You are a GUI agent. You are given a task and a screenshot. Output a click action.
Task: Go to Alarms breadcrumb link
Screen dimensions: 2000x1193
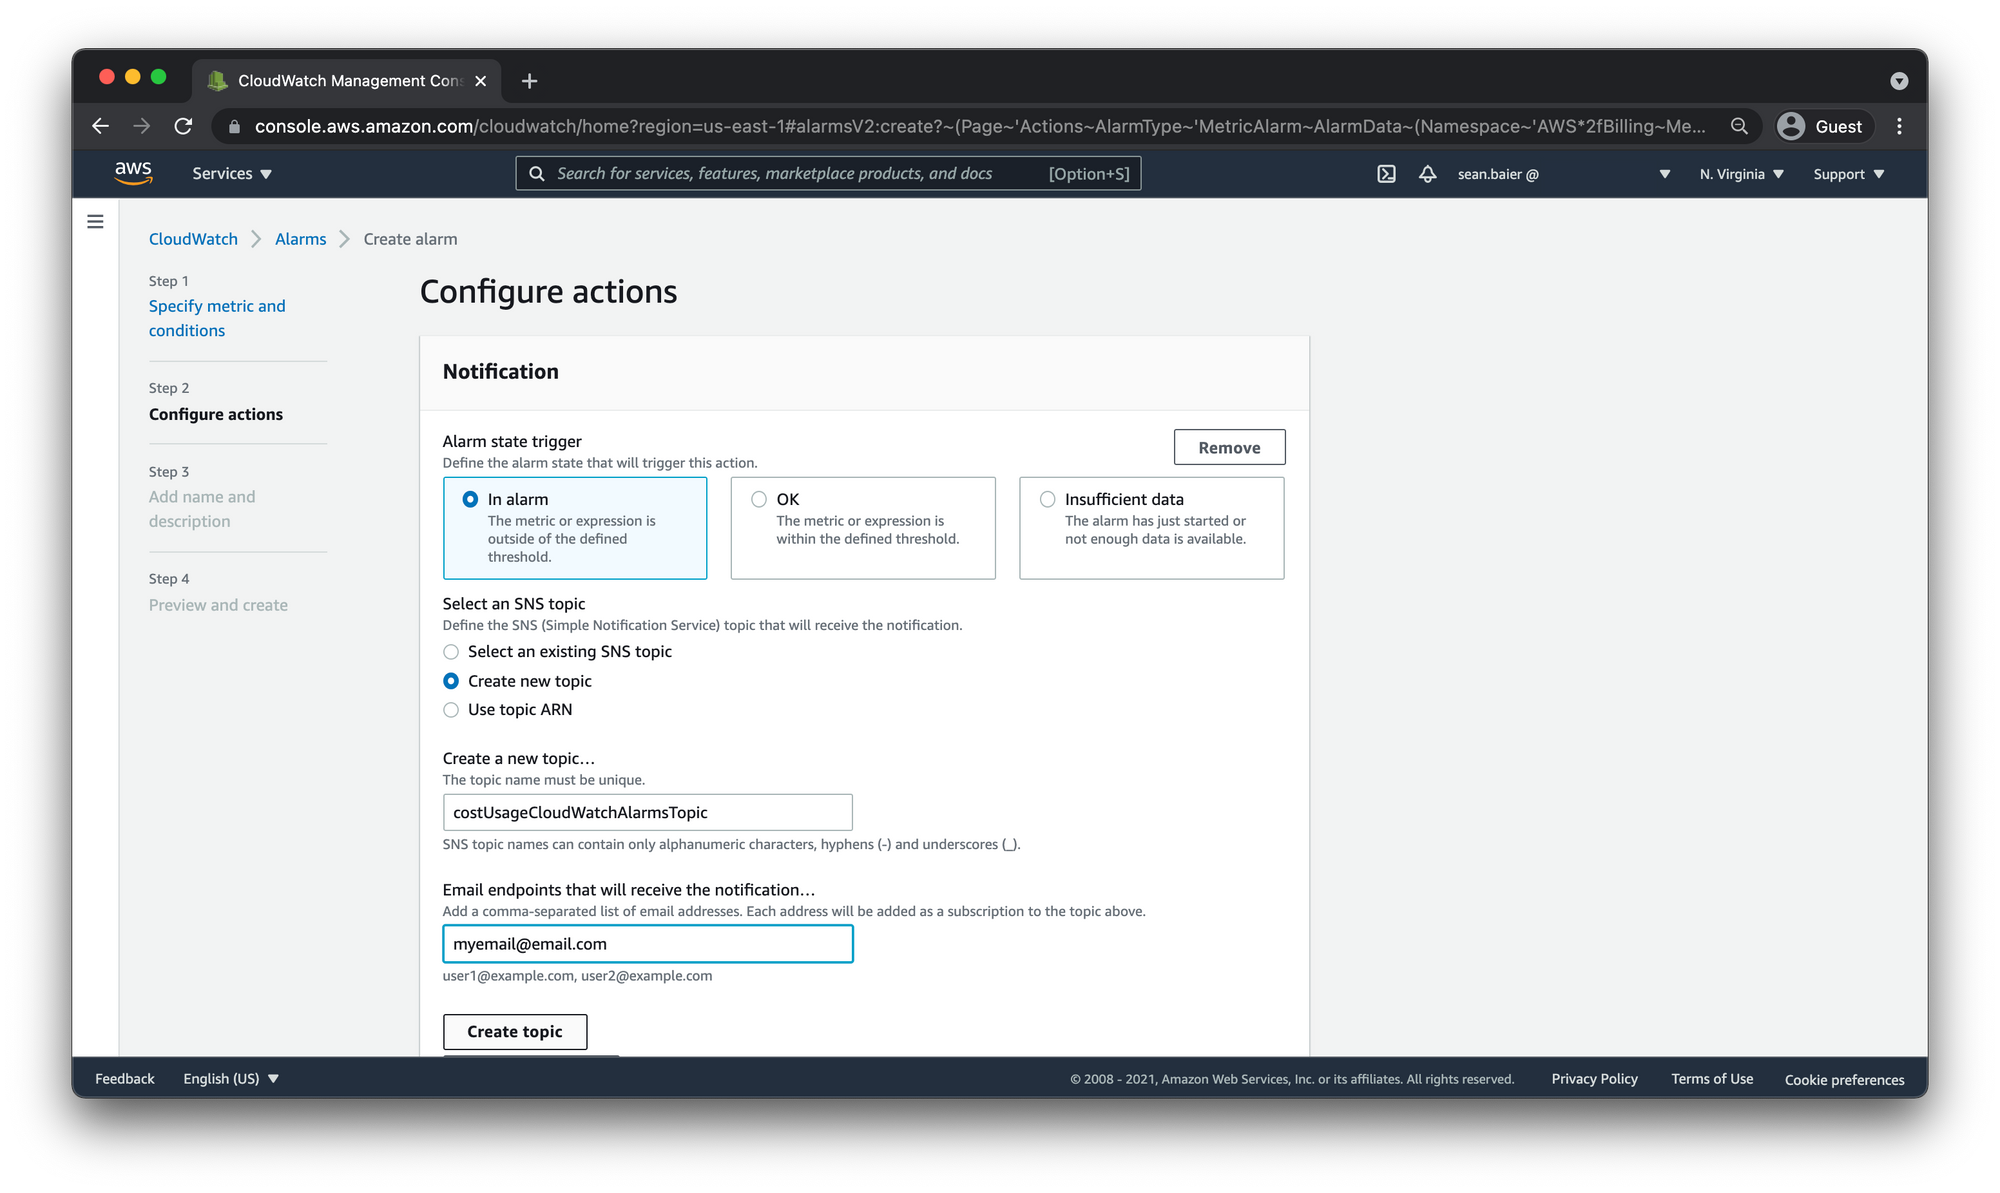[300, 239]
